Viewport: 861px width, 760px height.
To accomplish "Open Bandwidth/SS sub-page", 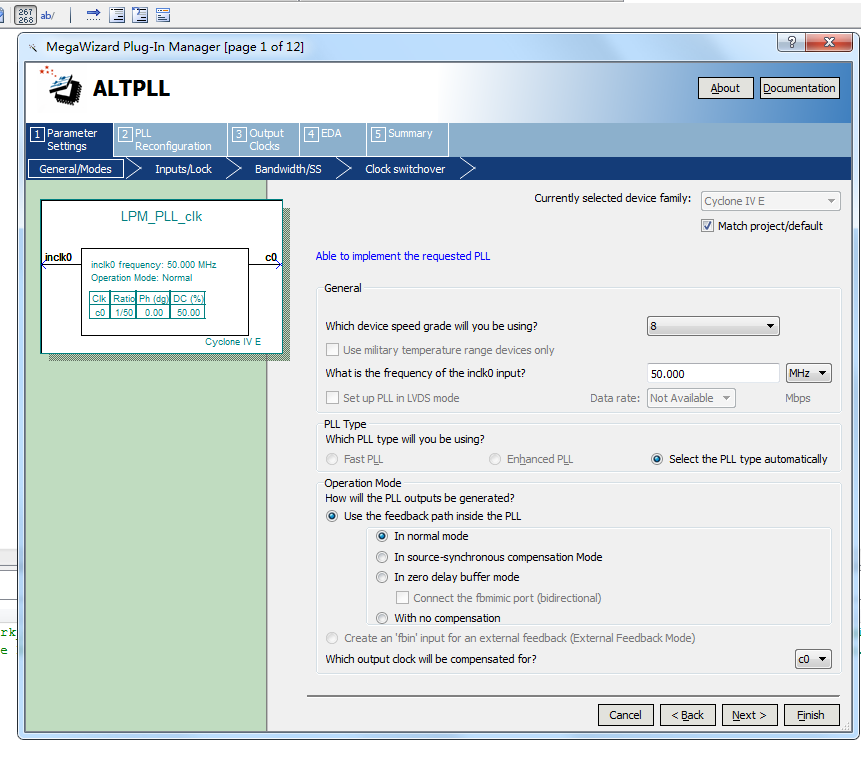I will click(288, 169).
